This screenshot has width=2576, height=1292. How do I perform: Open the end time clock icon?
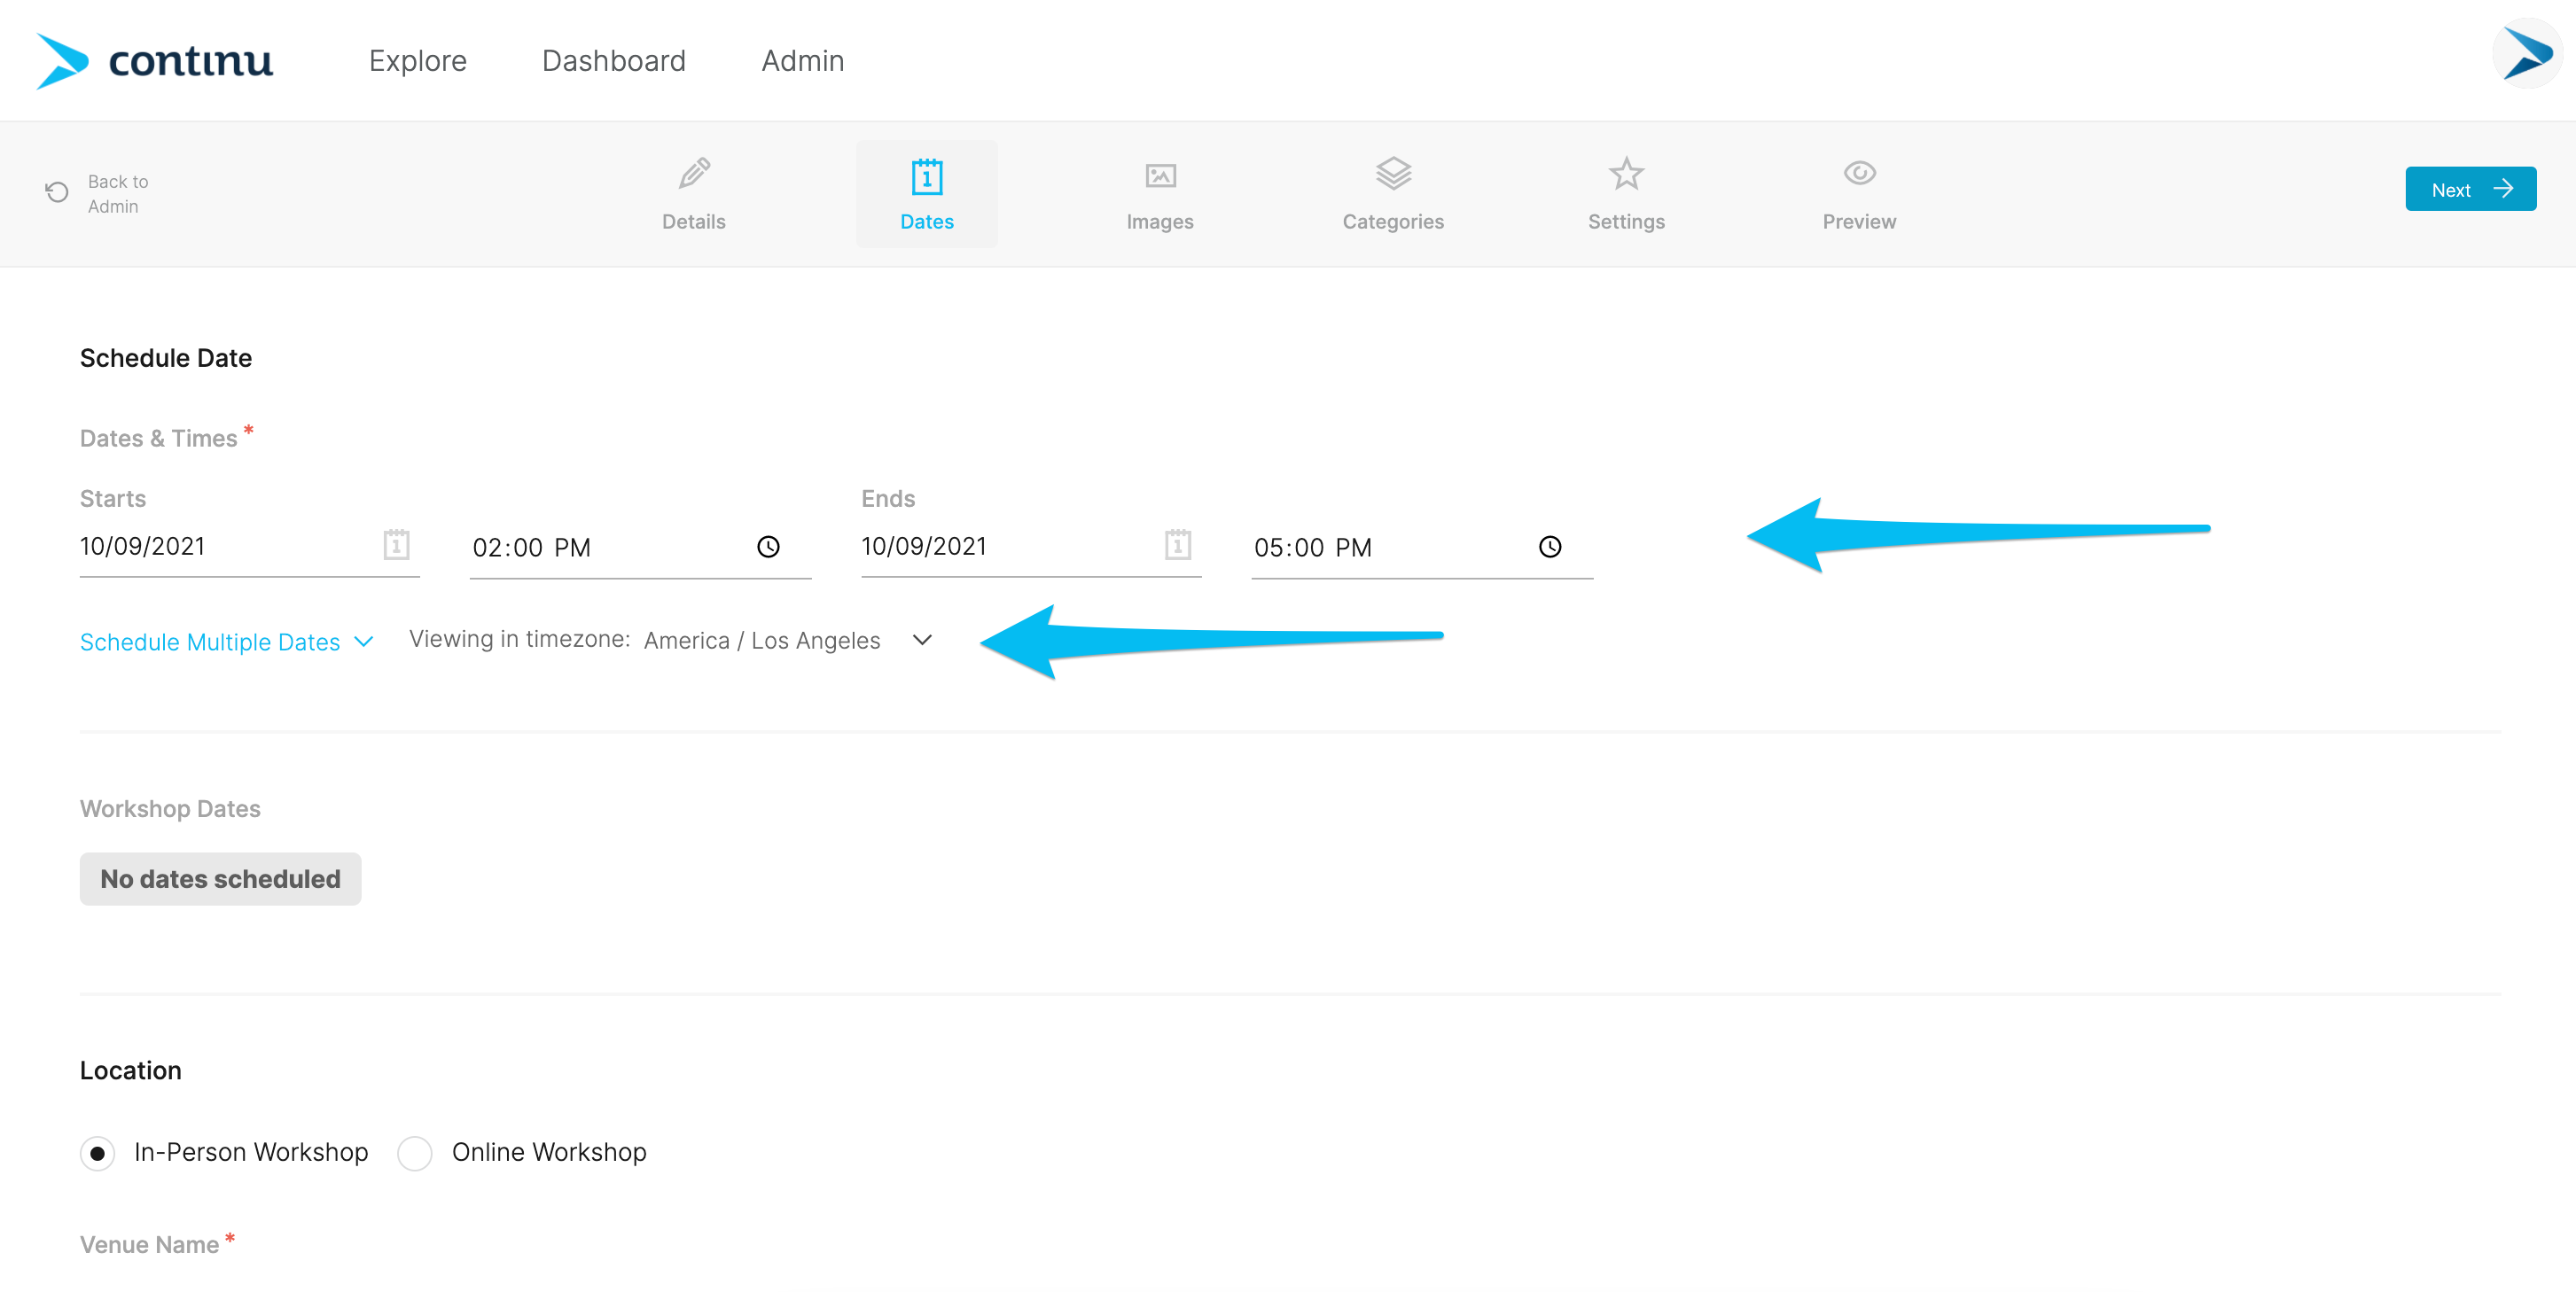click(x=1550, y=547)
